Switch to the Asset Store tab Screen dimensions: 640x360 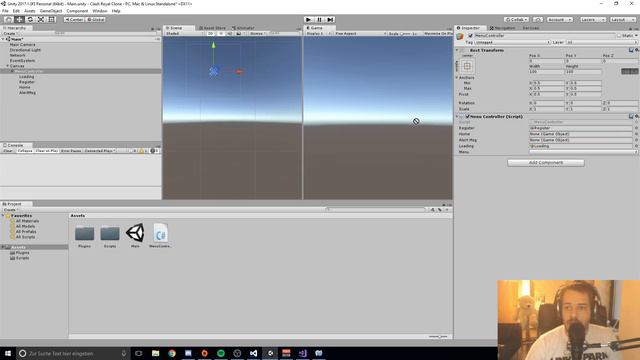[x=212, y=28]
